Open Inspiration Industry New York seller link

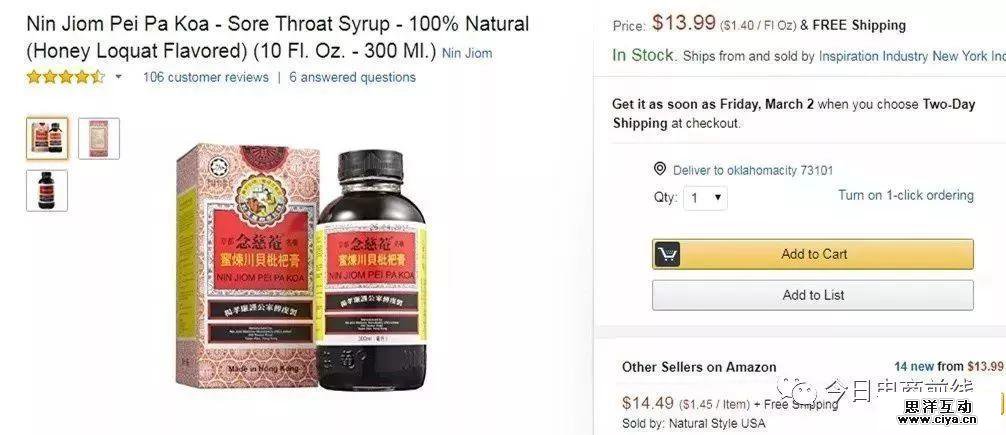[x=912, y=56]
